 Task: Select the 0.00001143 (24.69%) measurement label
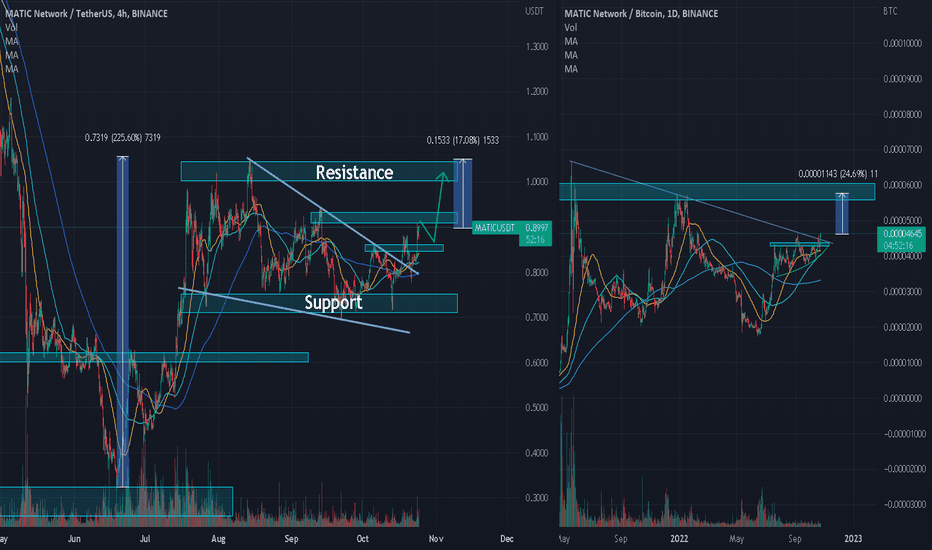click(837, 174)
